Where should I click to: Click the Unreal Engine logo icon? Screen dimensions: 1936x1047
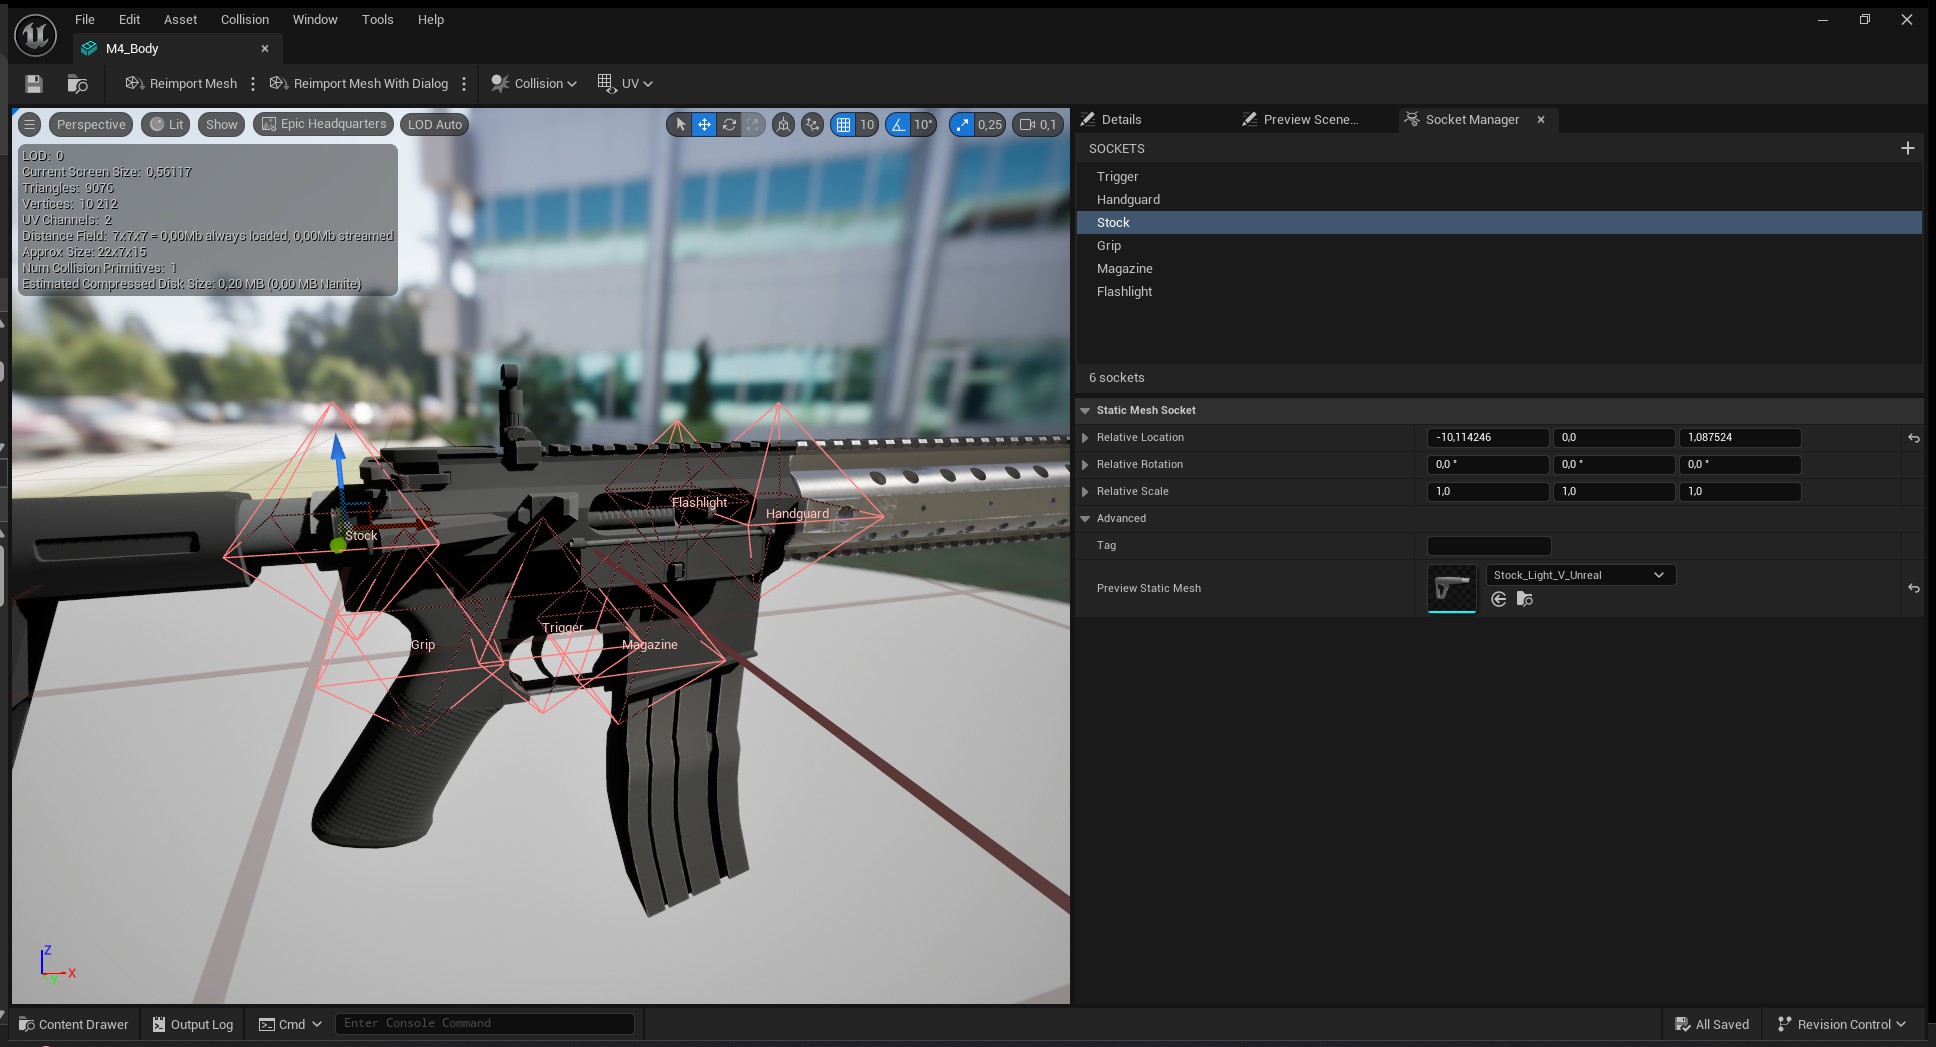click(x=35, y=35)
